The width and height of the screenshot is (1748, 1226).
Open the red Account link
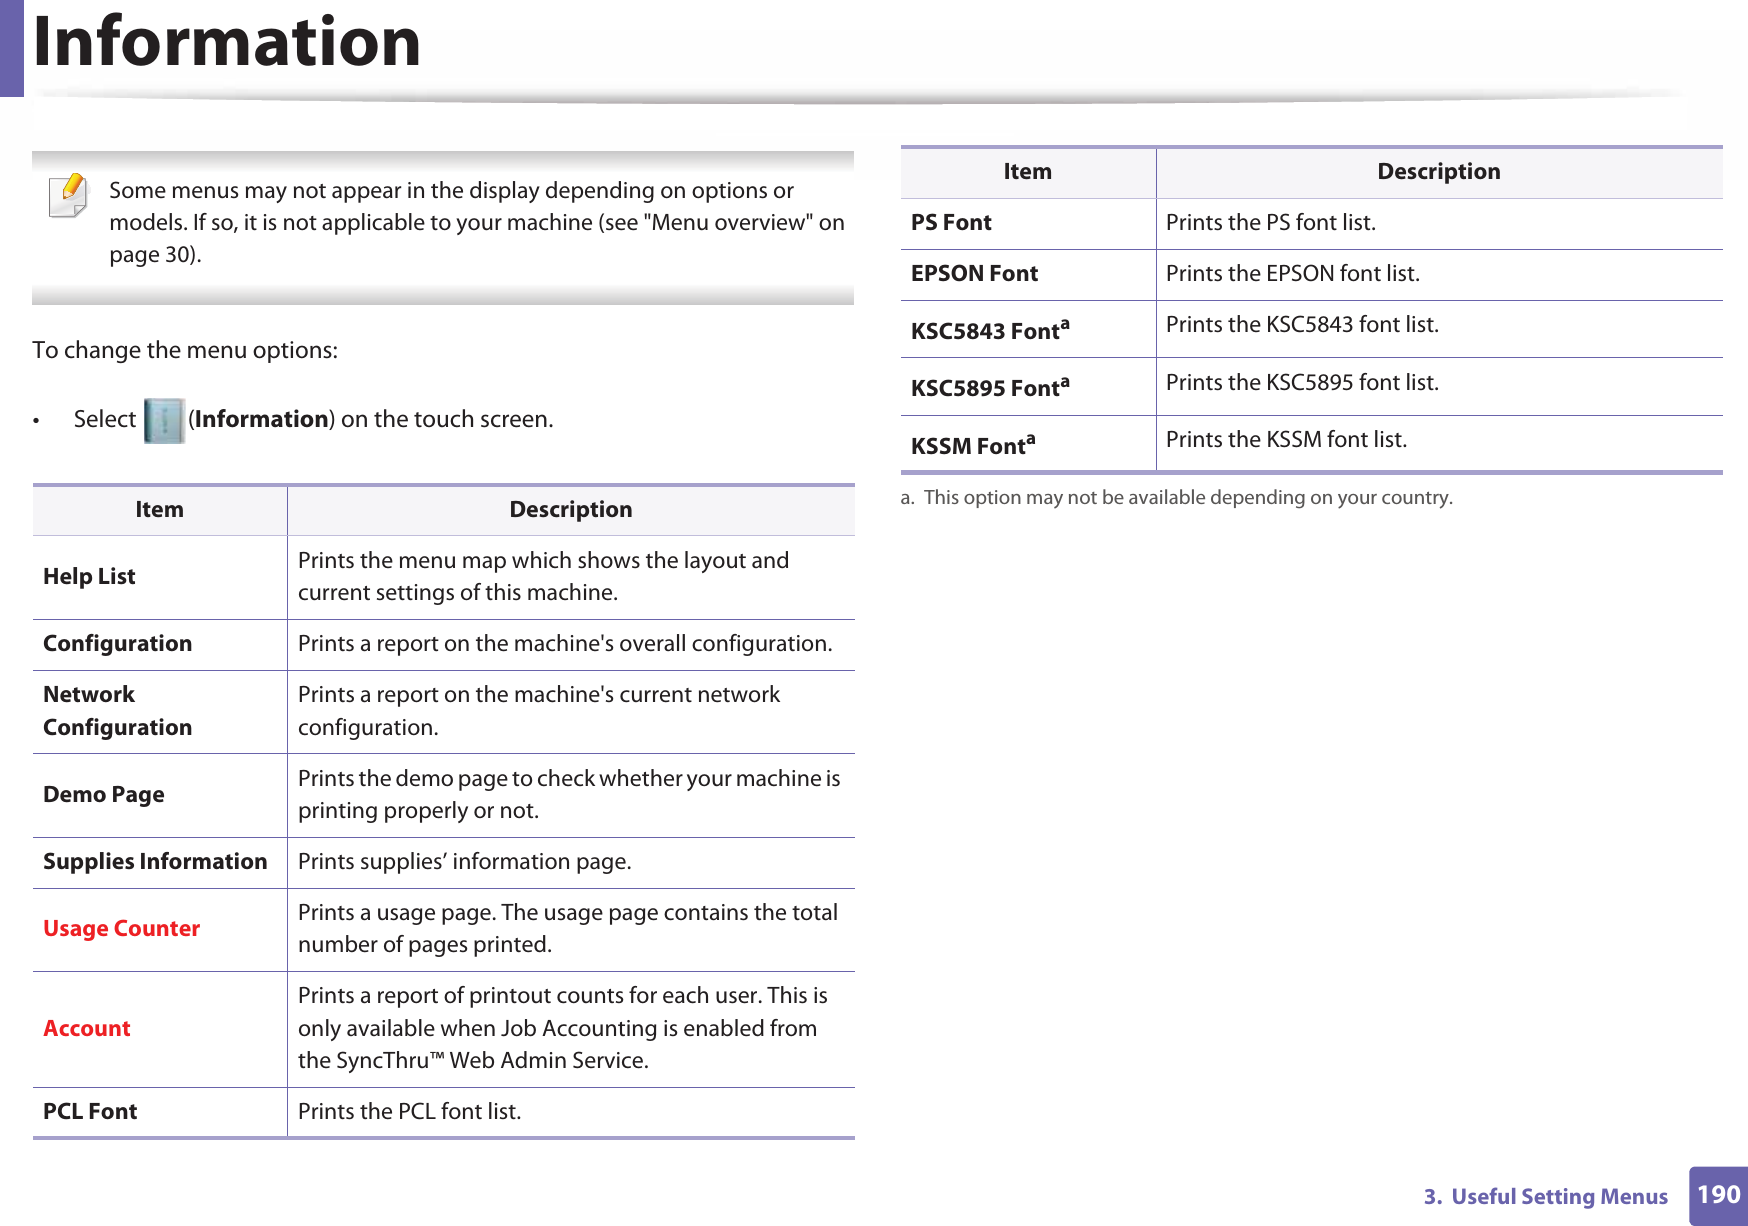(87, 1029)
